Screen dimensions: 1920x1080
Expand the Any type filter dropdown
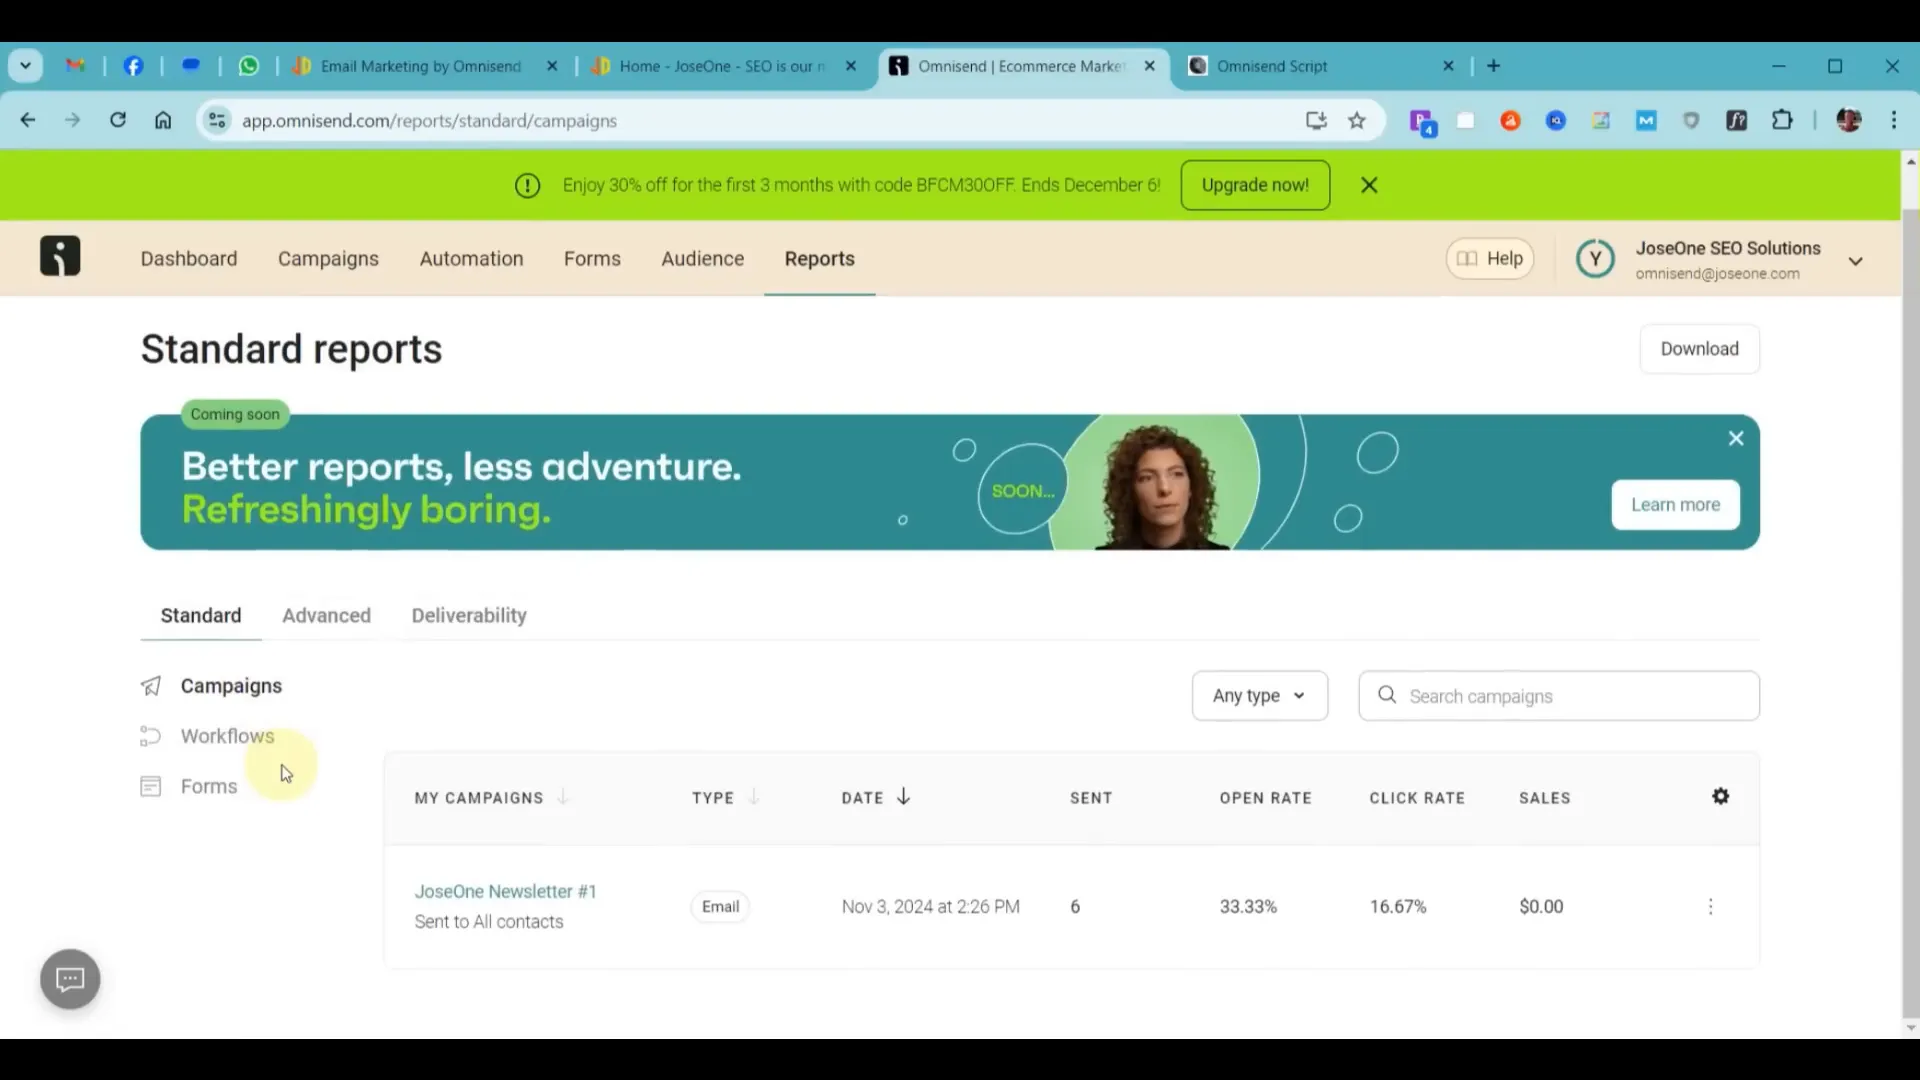point(1259,696)
